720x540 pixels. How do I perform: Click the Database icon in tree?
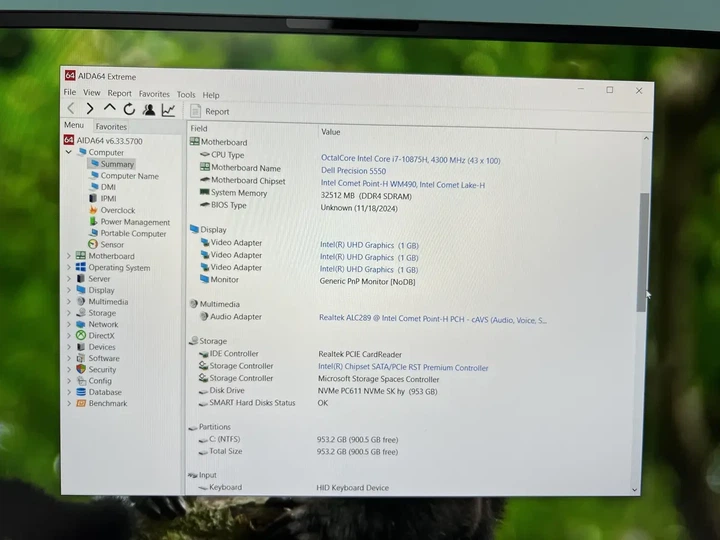[x=81, y=392]
